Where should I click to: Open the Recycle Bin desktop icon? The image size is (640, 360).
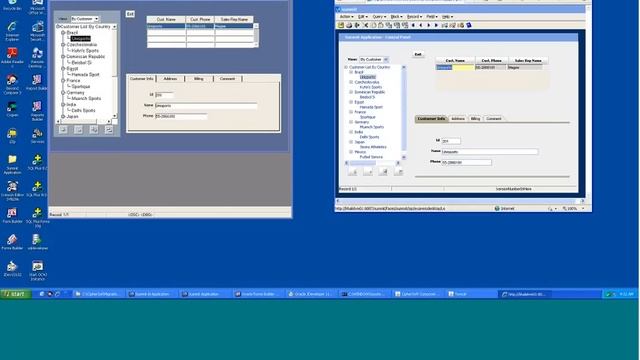[x=12, y=4]
